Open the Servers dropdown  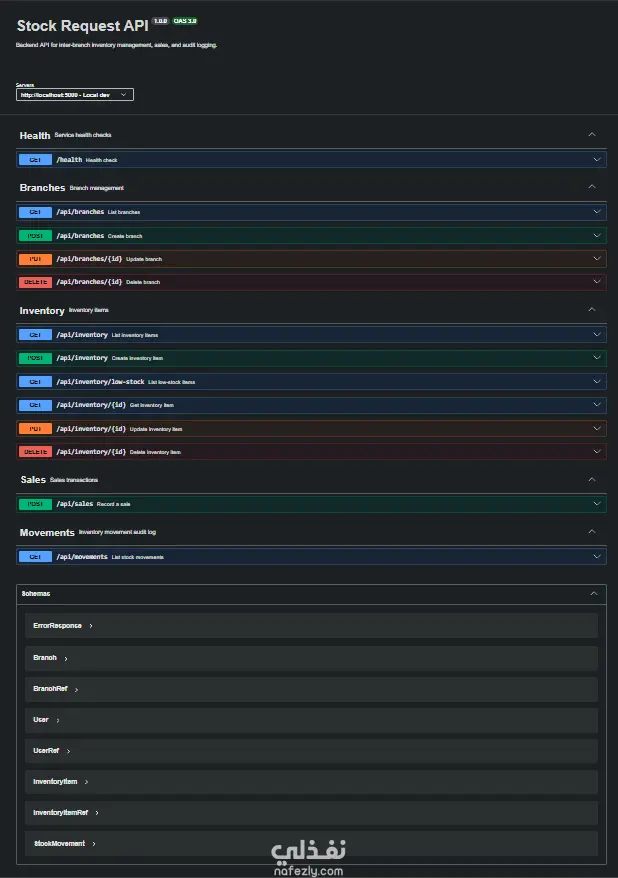pyautogui.click(x=75, y=95)
